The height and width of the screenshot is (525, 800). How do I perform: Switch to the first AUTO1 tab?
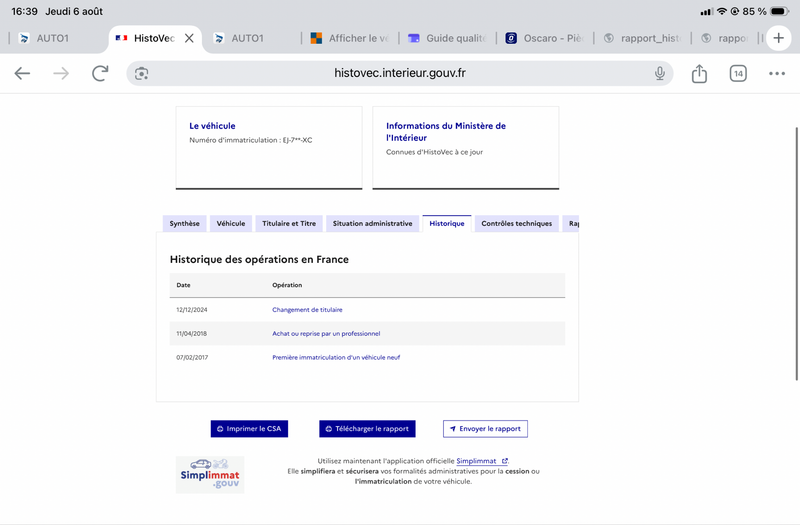52,38
